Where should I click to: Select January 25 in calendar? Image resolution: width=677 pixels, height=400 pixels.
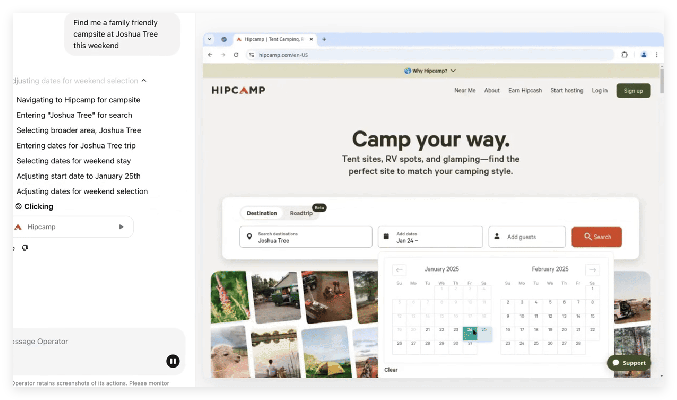tap(484, 333)
